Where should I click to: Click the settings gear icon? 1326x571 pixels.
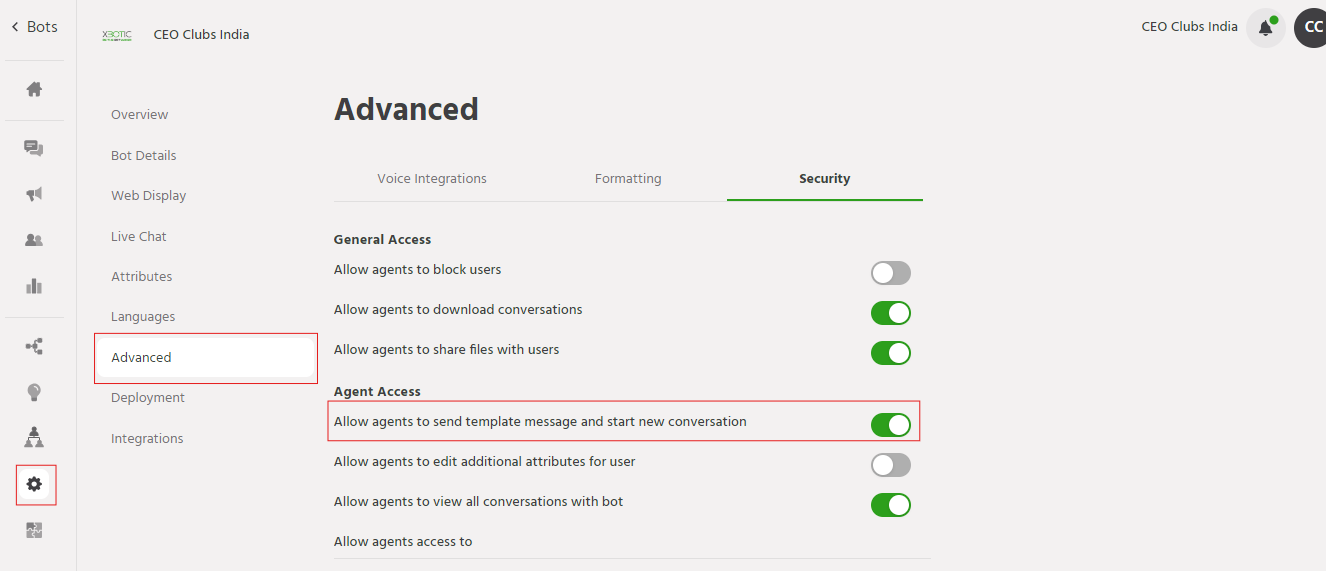click(x=34, y=484)
